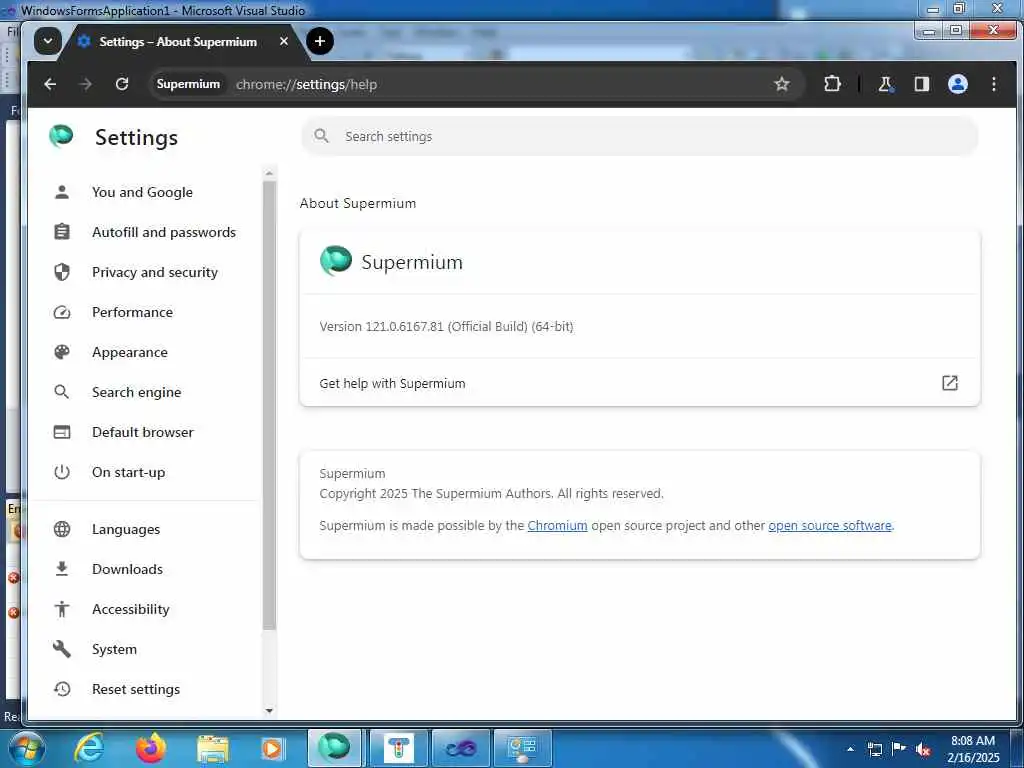Go back to previous page

(x=50, y=84)
